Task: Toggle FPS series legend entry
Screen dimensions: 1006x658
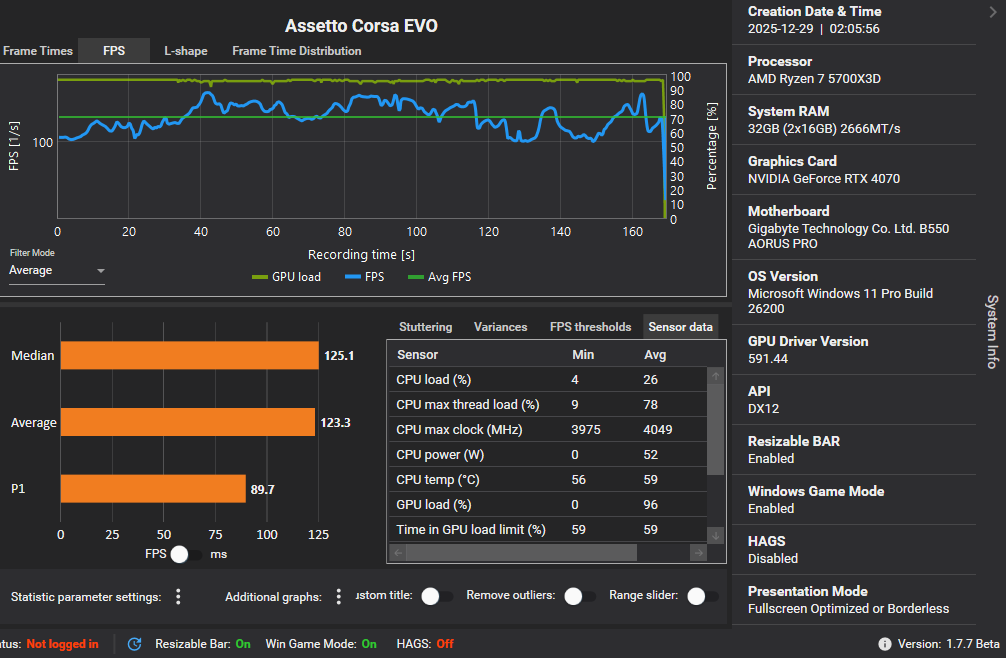Action: click(x=364, y=277)
